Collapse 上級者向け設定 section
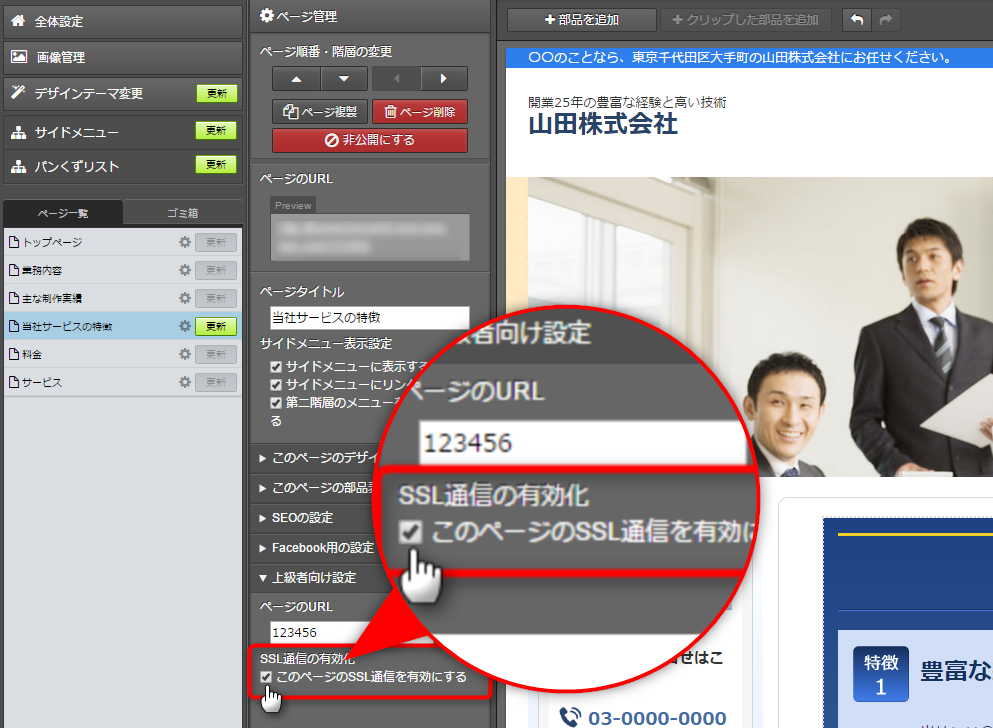 pyautogui.click(x=313, y=578)
